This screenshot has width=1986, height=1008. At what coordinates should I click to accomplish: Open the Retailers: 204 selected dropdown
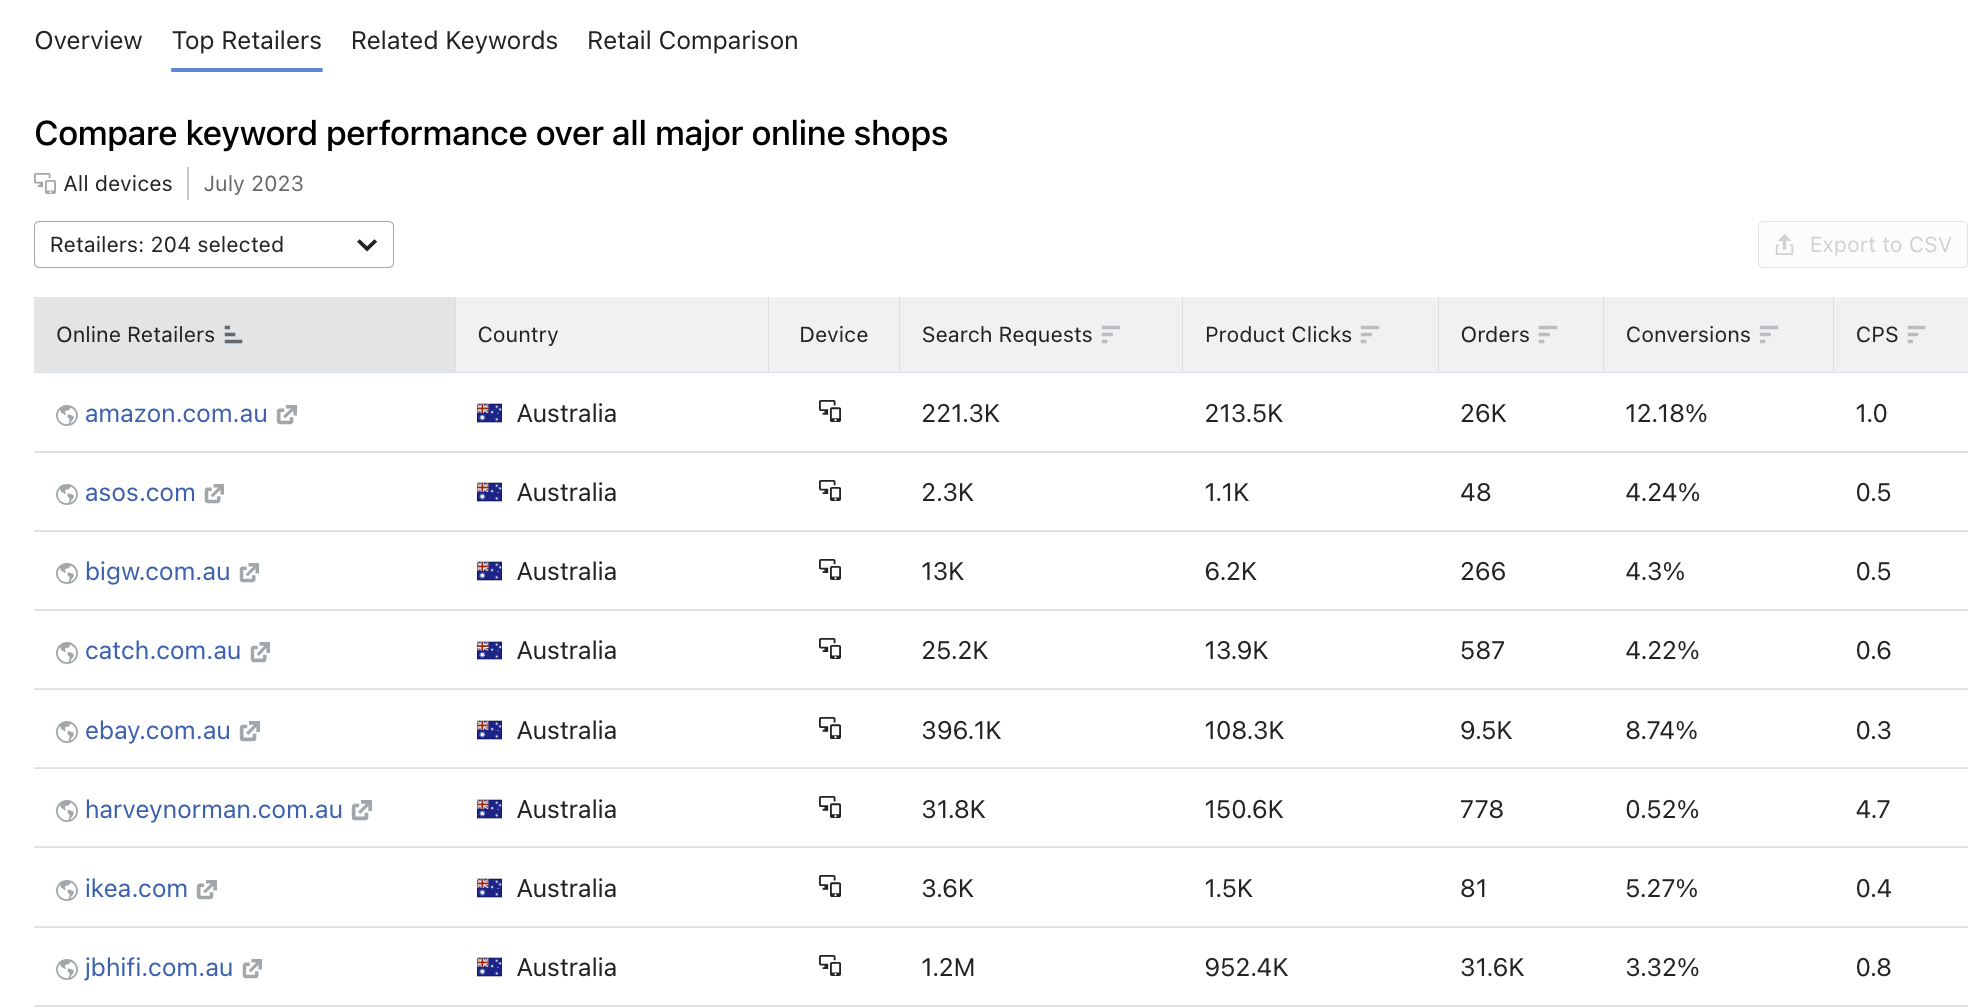pyautogui.click(x=213, y=244)
